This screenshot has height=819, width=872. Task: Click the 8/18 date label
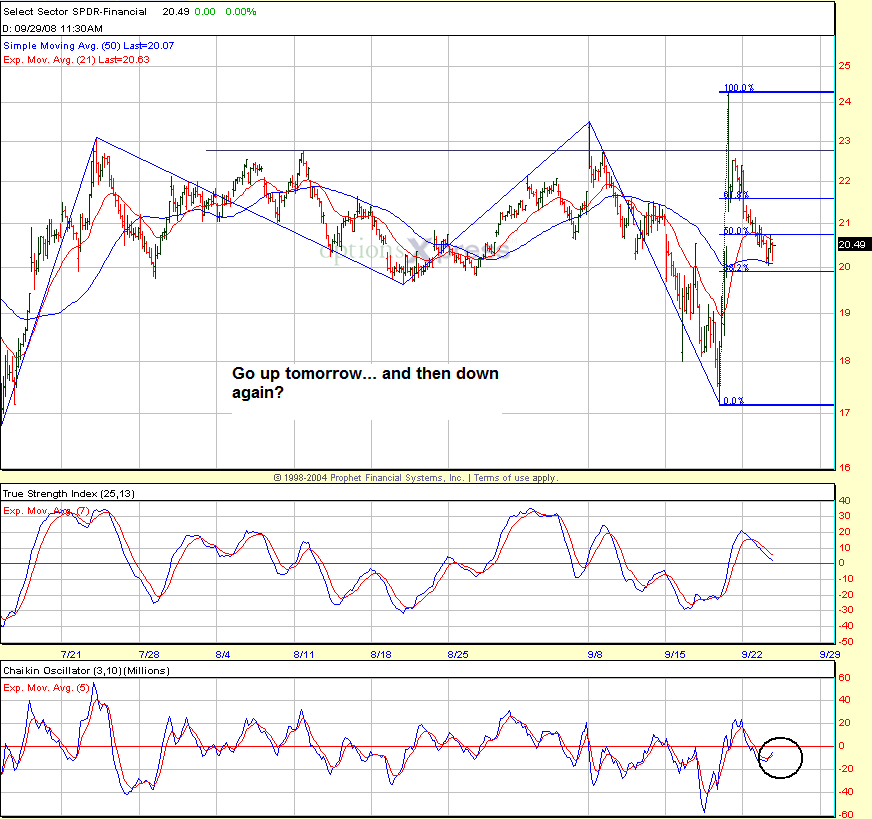381,654
